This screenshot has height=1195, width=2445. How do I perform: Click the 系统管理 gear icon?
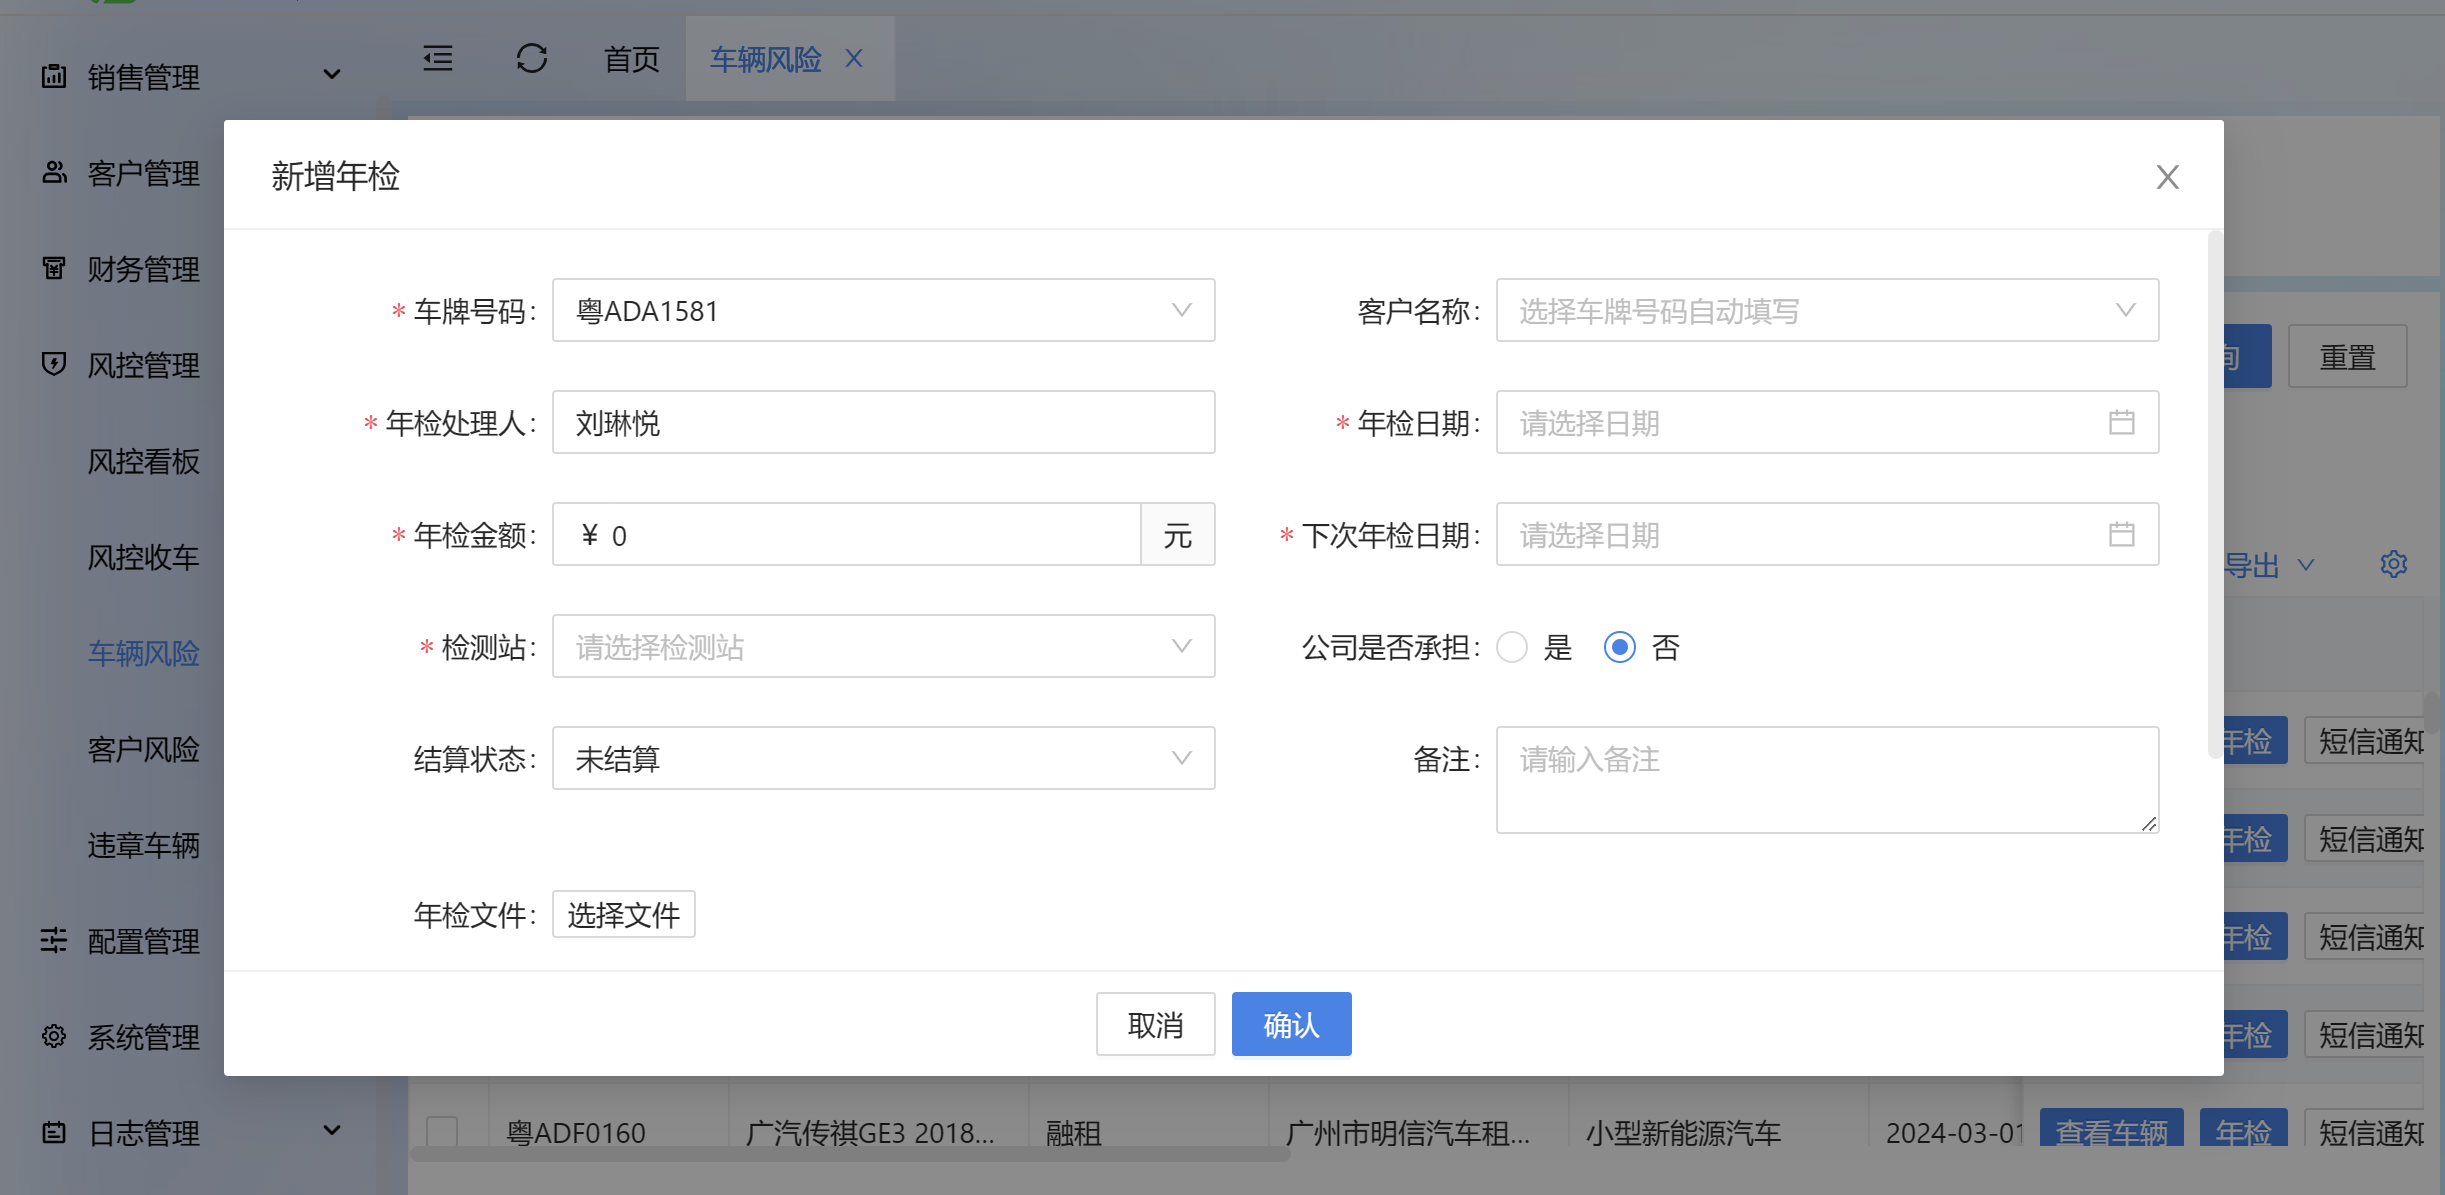(x=54, y=1036)
